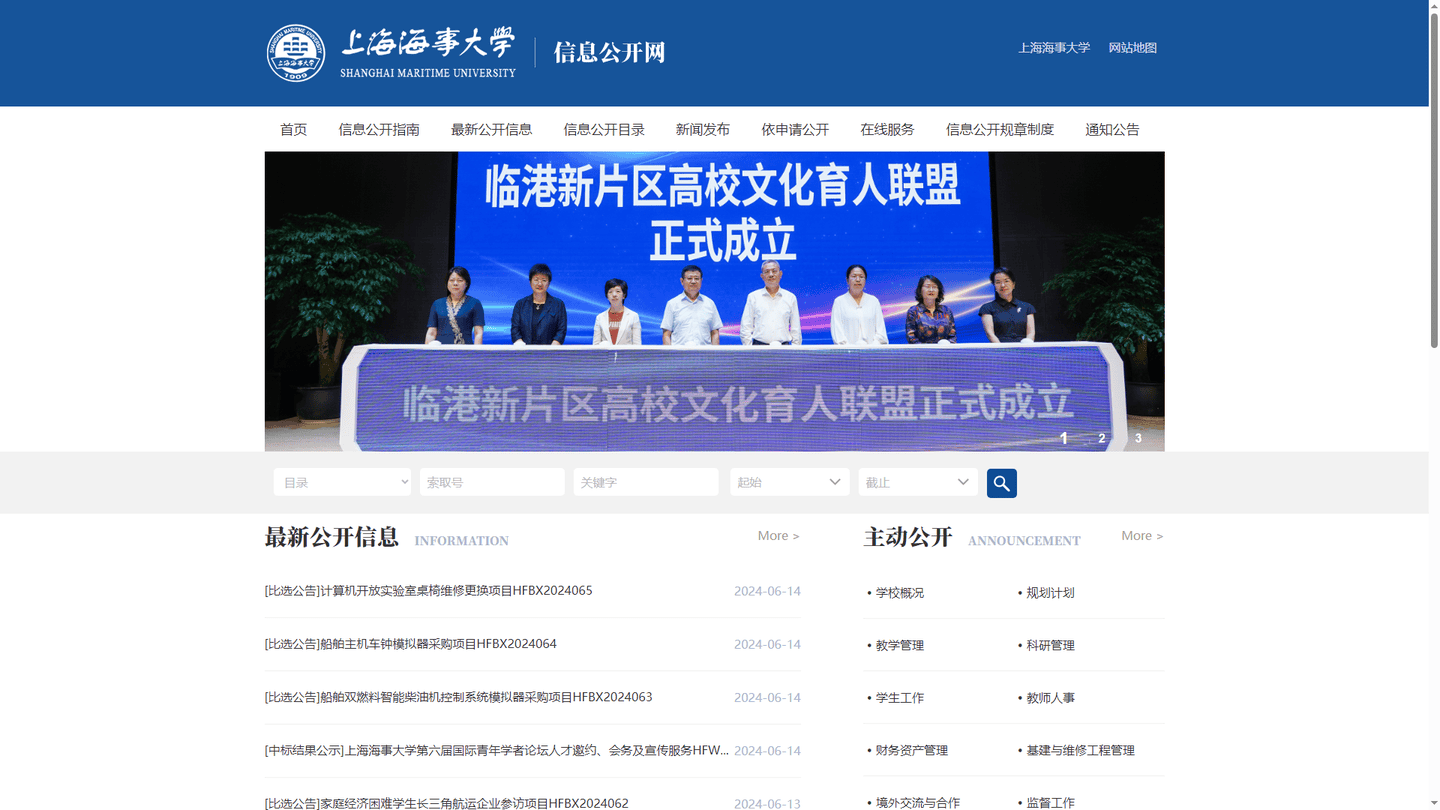Screen dimensions: 1440x810
Task: Open 在线服务 menu item
Action: (887, 130)
